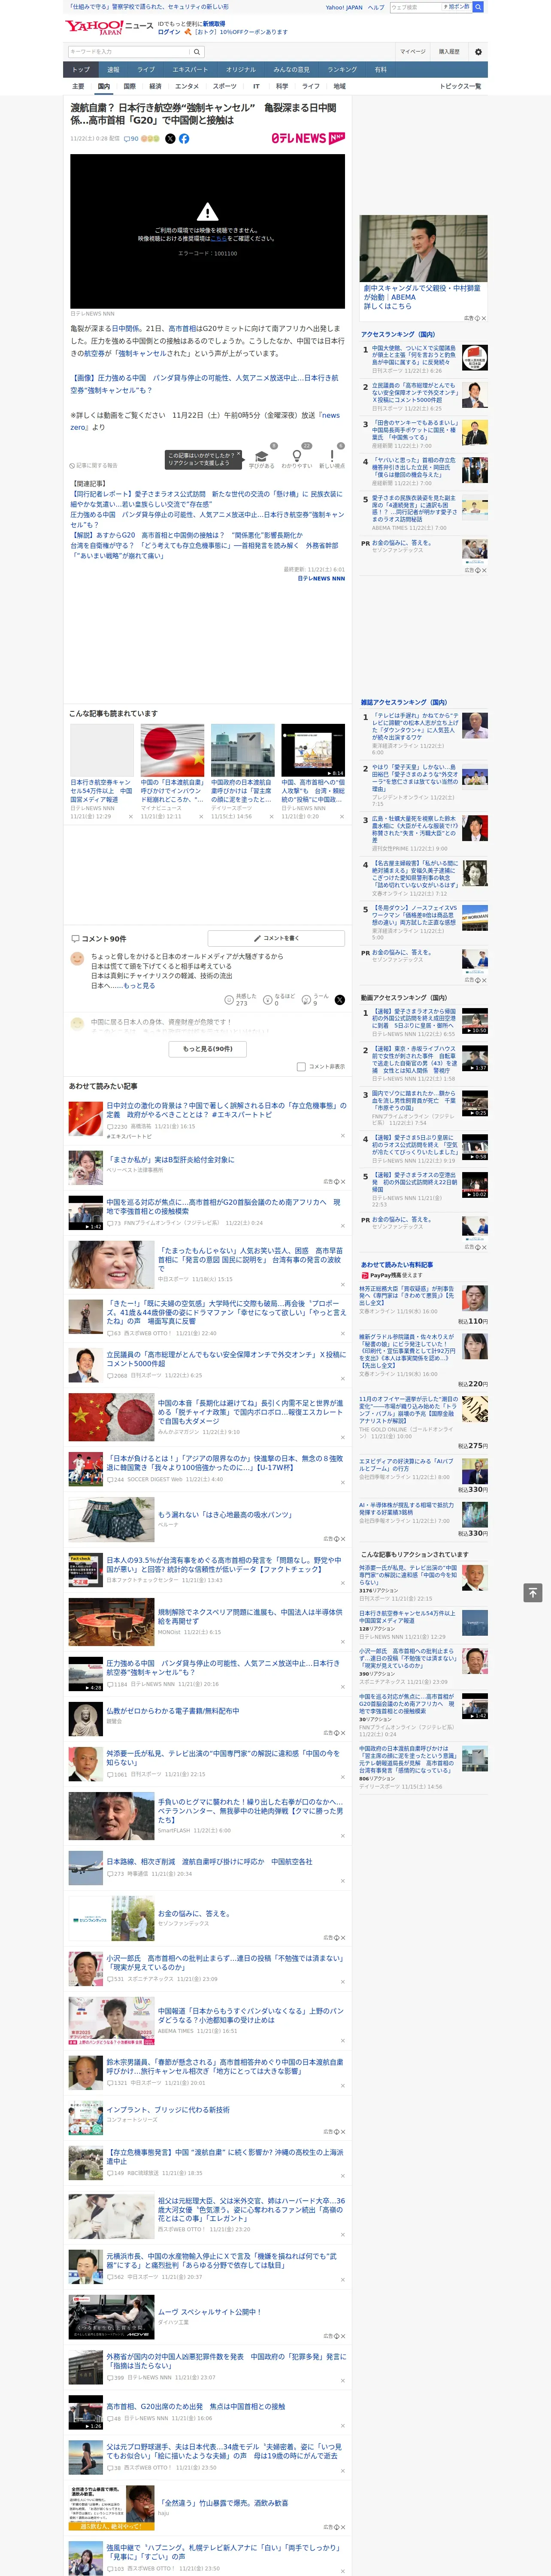Click the 日テレNEWS NNN logo
This screenshot has height=2576, width=551.
(x=308, y=139)
